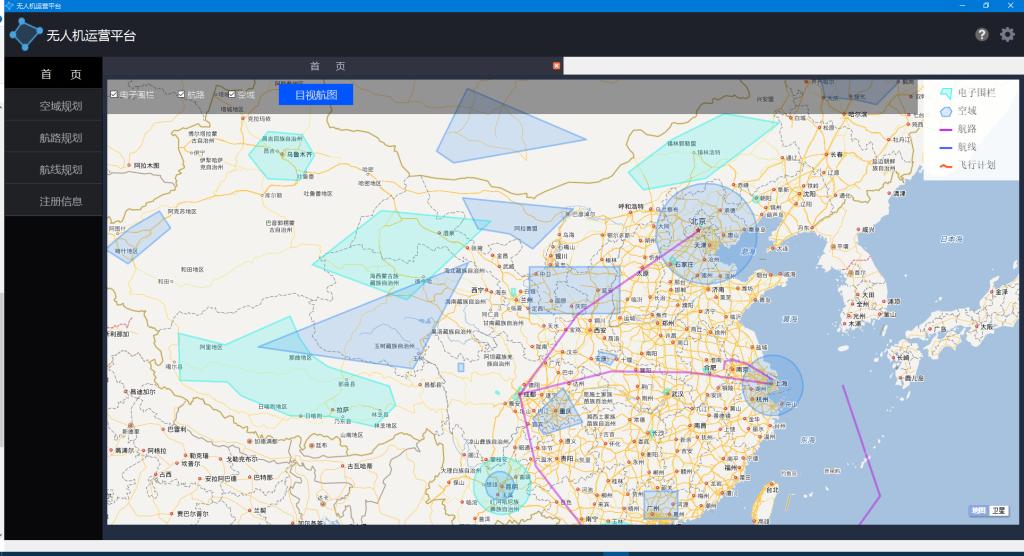Uncheck the 电子围栏 checkbox

(x=114, y=95)
